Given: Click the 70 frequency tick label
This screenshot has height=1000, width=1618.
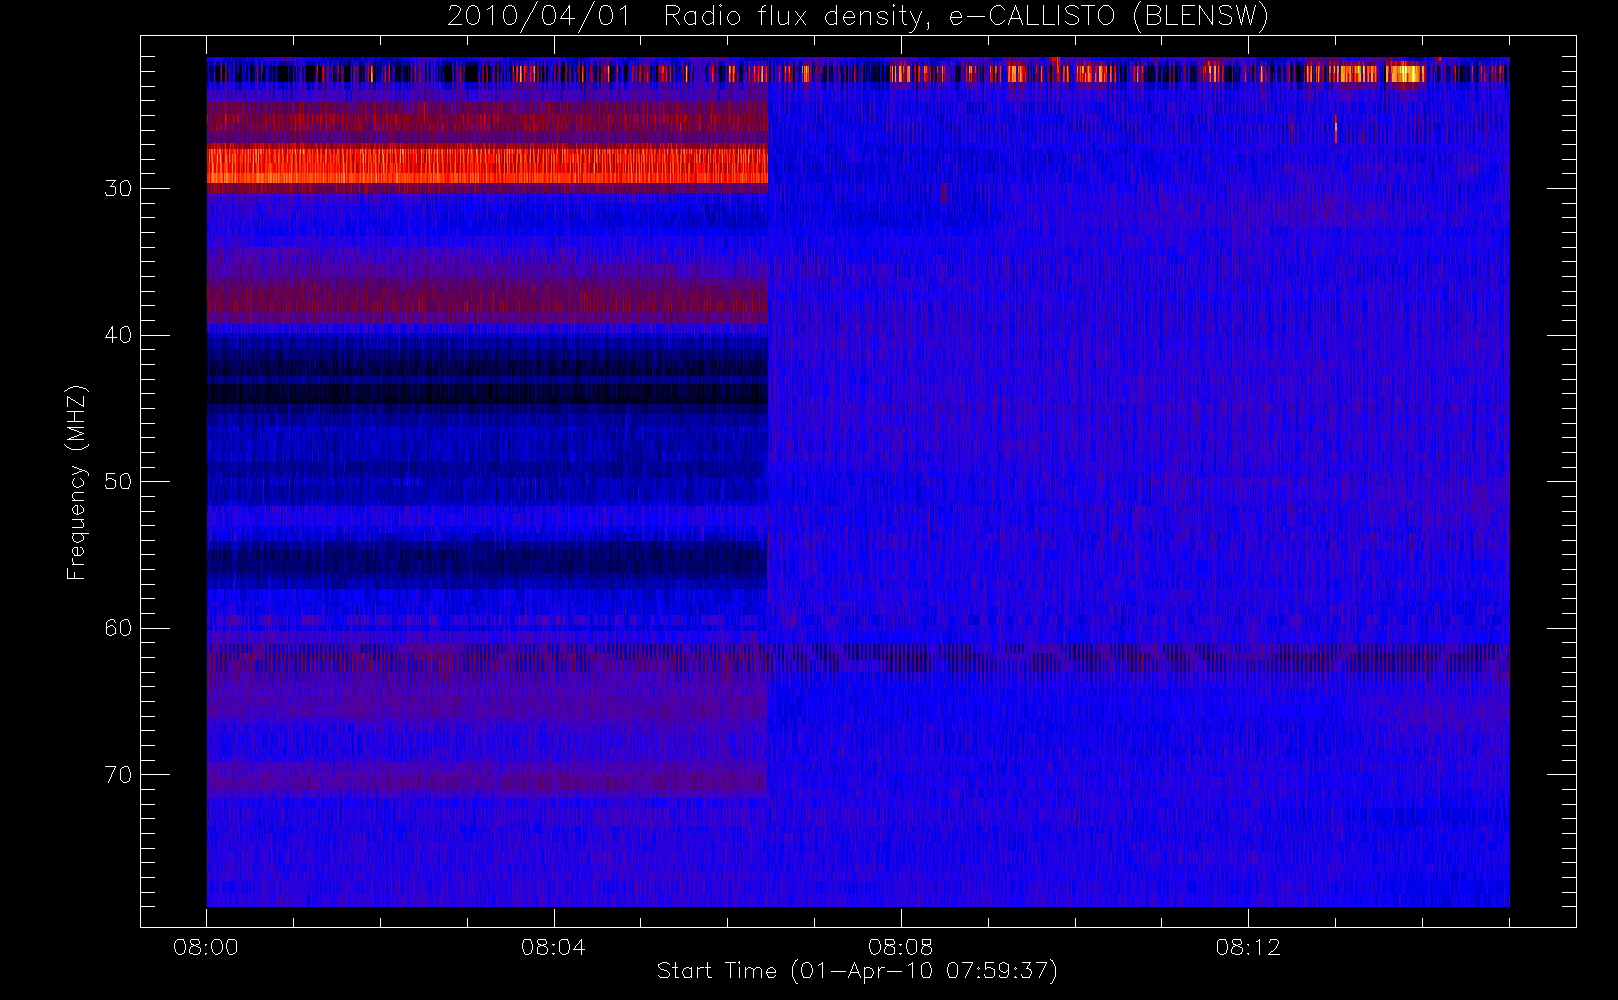Looking at the screenshot, I should (x=118, y=775).
